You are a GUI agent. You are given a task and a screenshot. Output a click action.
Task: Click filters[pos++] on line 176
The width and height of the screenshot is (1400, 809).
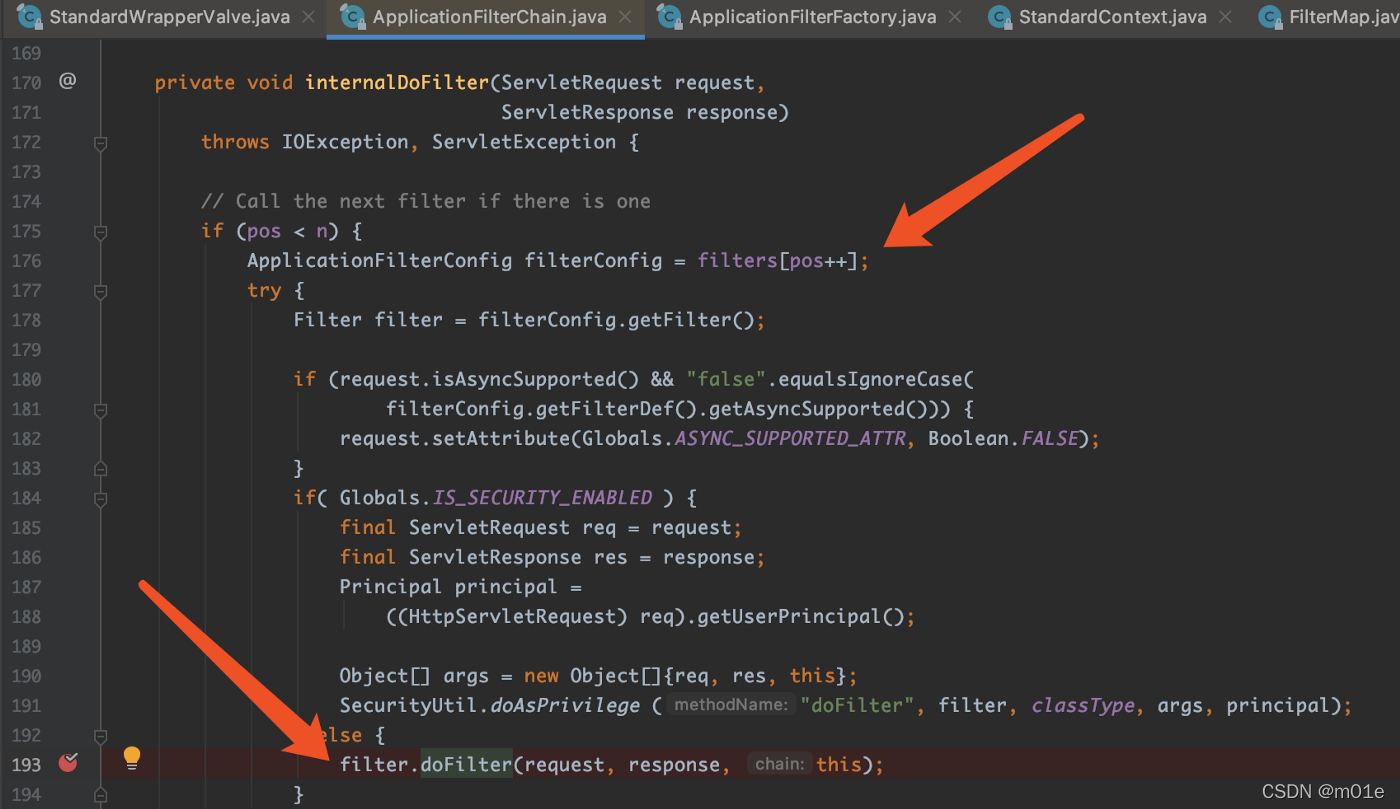pos(778,261)
